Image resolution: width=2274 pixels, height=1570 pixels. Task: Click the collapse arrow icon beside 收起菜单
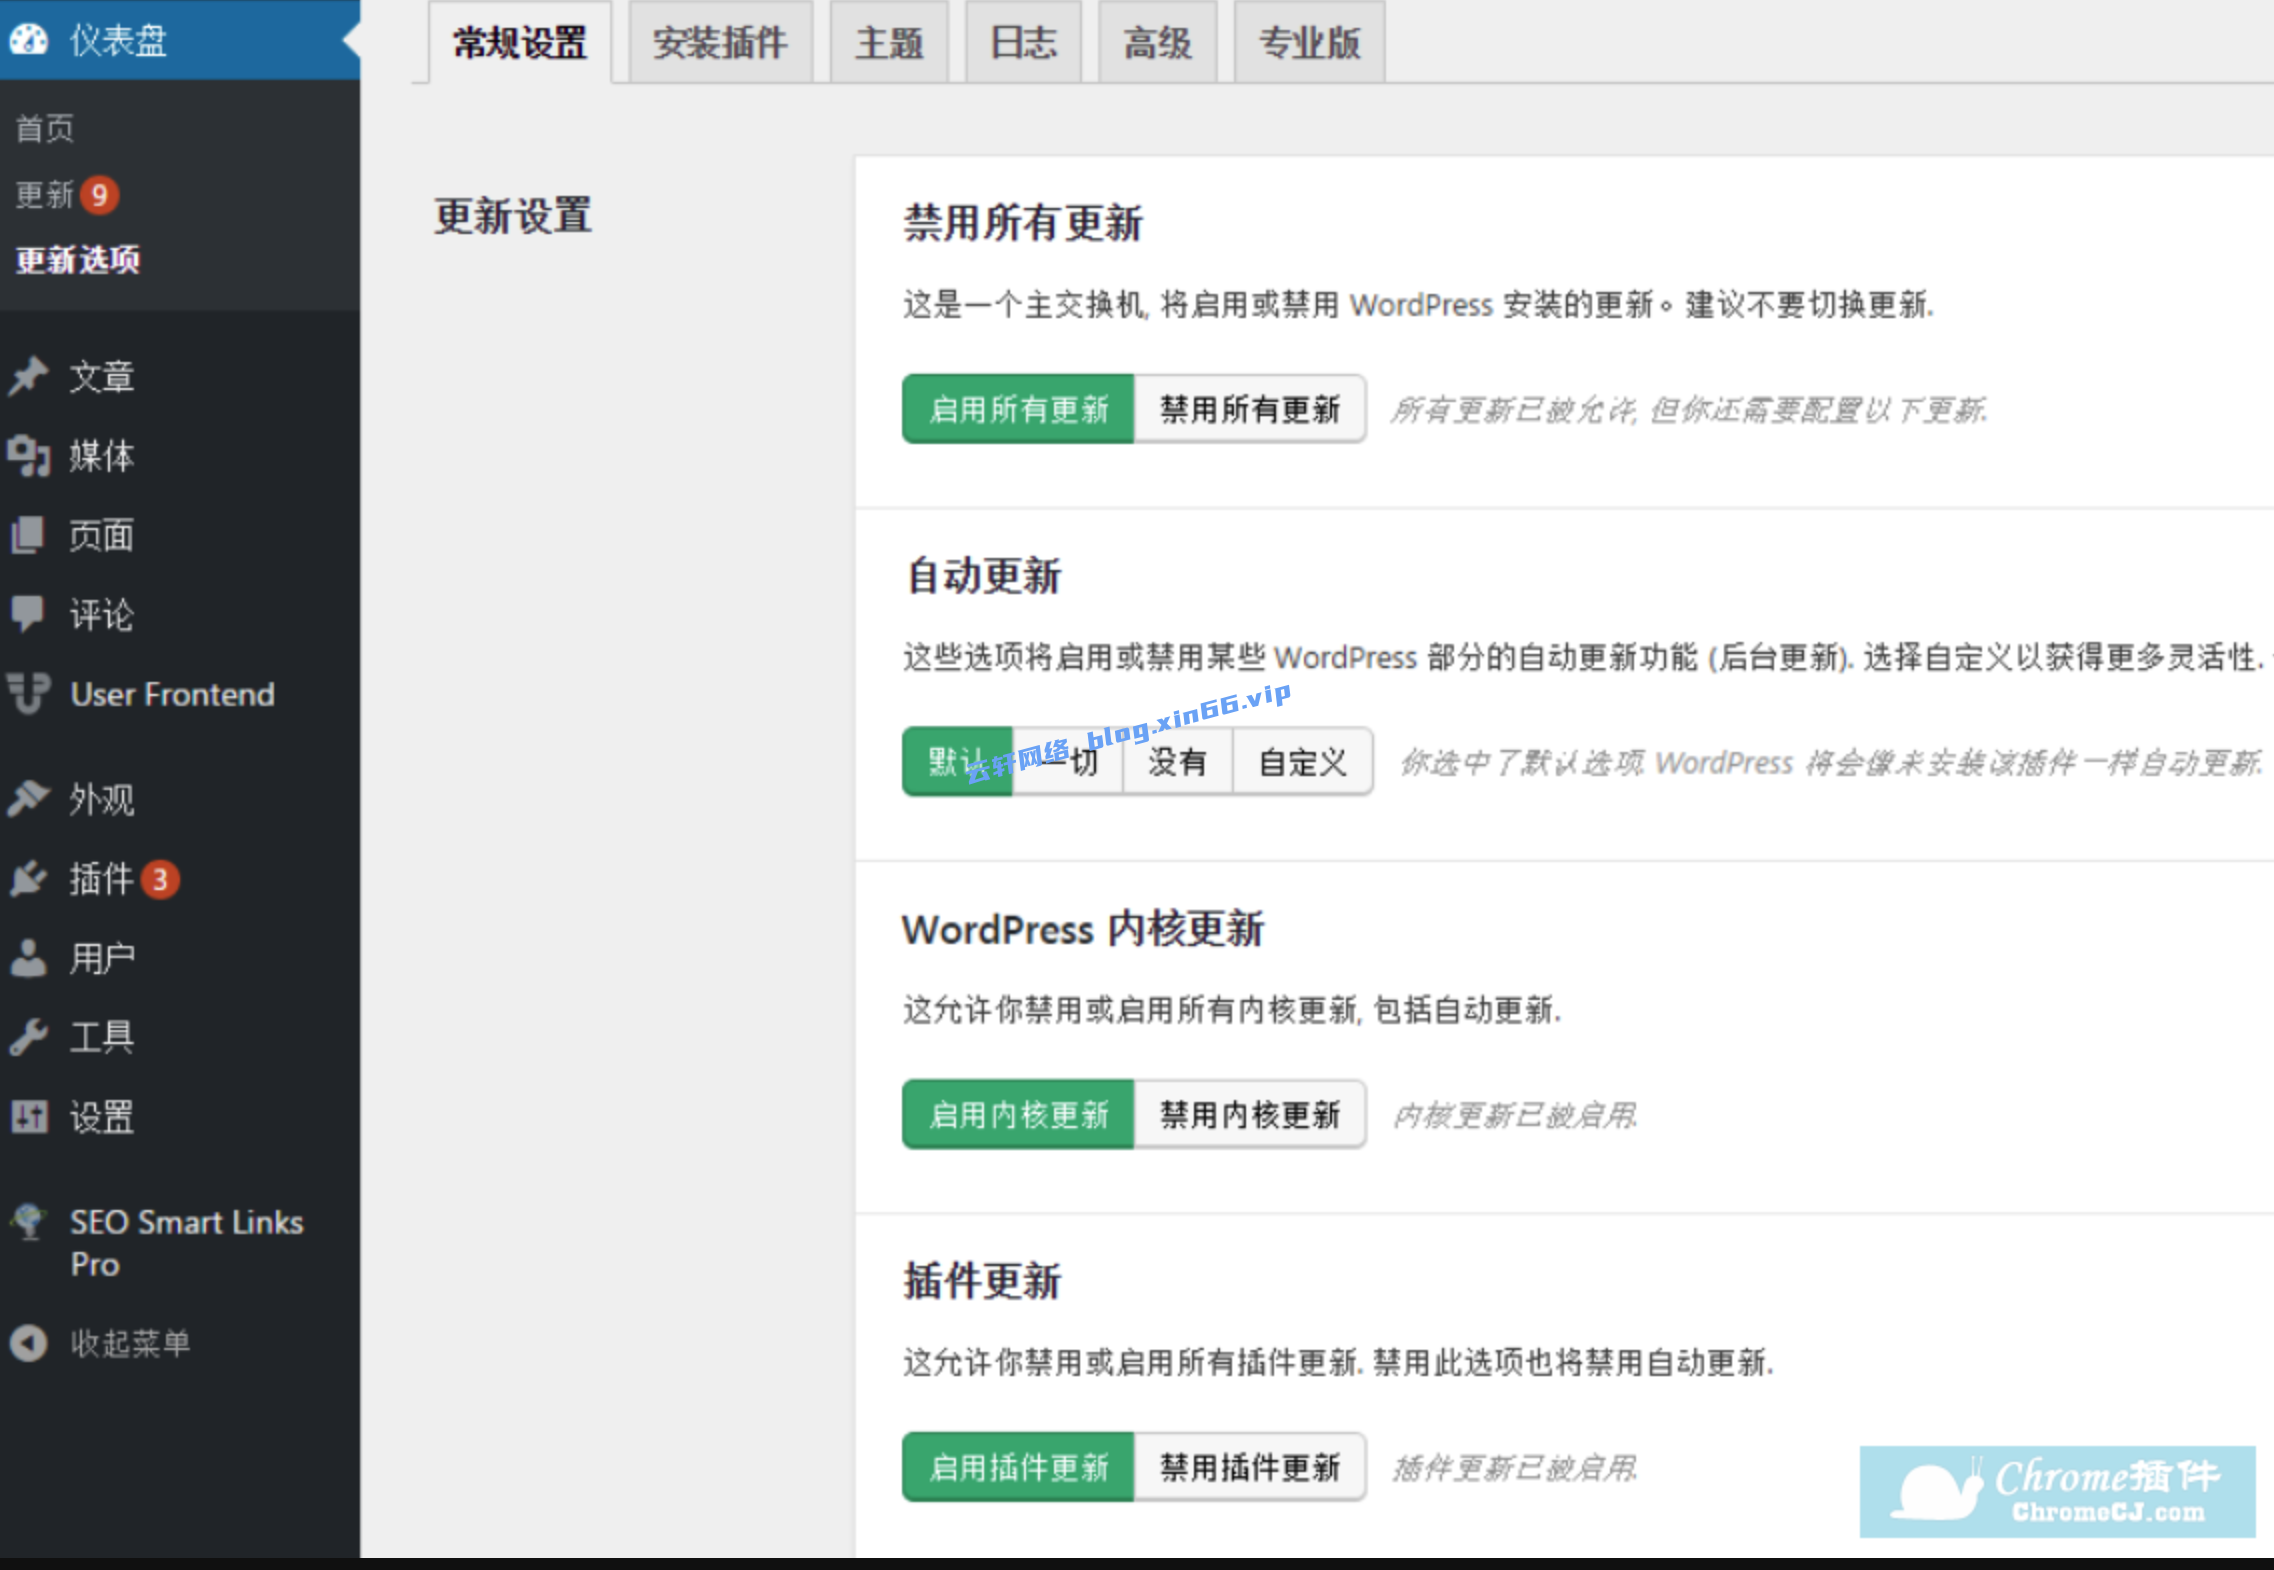[x=28, y=1343]
